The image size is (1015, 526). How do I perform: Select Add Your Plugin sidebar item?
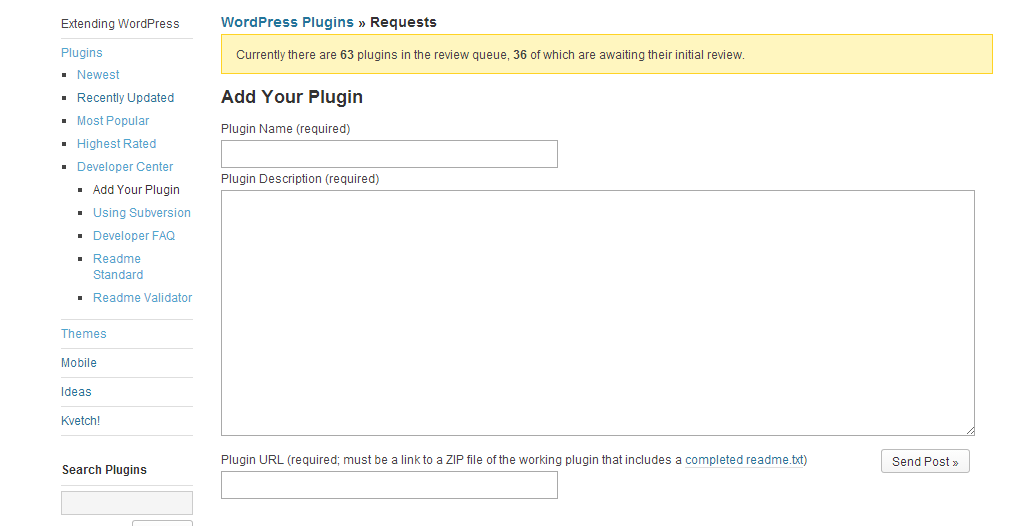136,190
